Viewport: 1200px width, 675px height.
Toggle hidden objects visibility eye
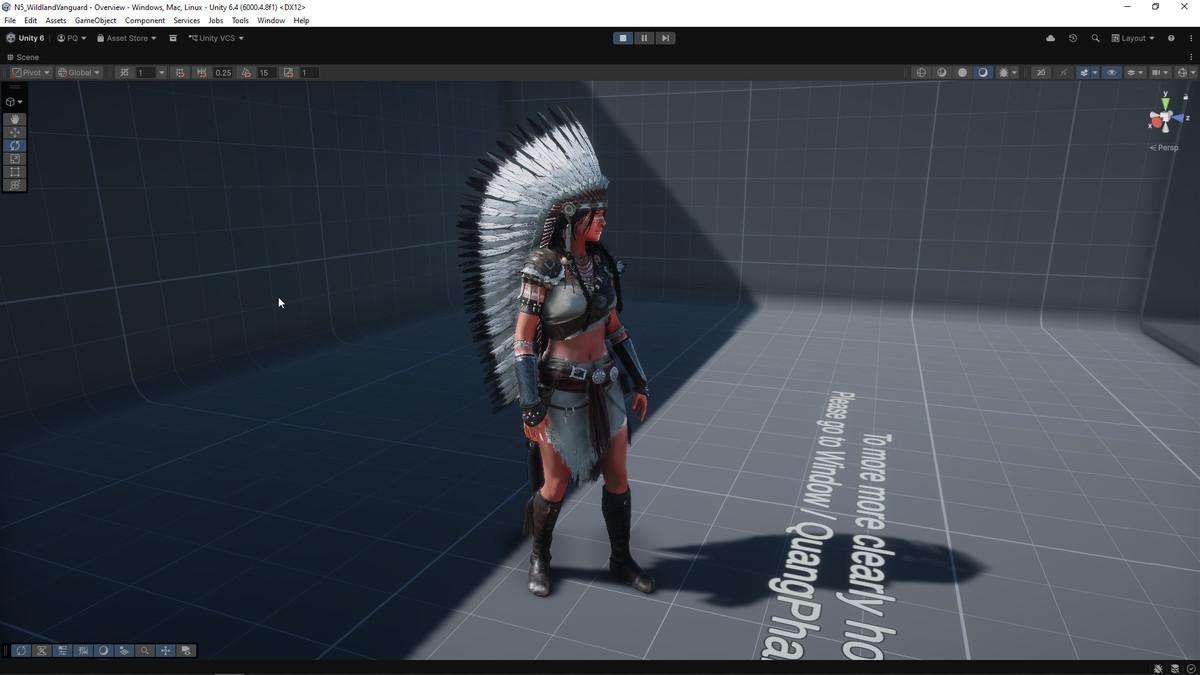[x=1112, y=72]
